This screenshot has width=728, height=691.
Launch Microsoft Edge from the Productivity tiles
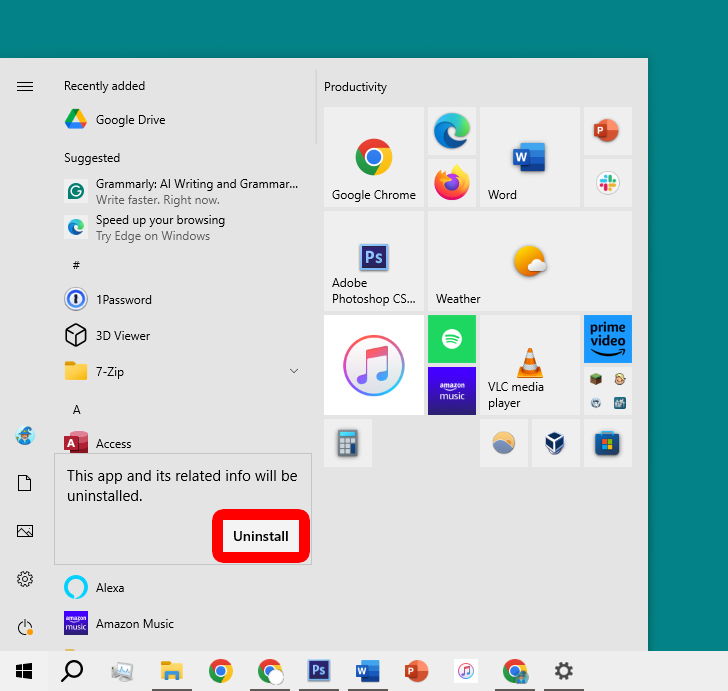coord(452,131)
